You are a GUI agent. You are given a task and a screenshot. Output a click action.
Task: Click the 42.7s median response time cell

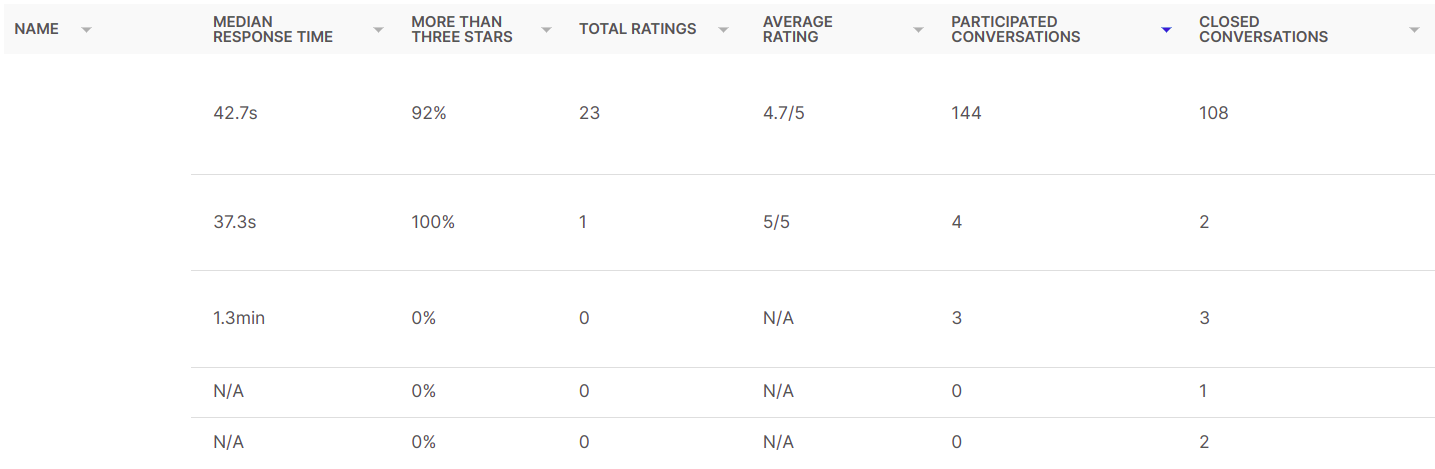(235, 113)
